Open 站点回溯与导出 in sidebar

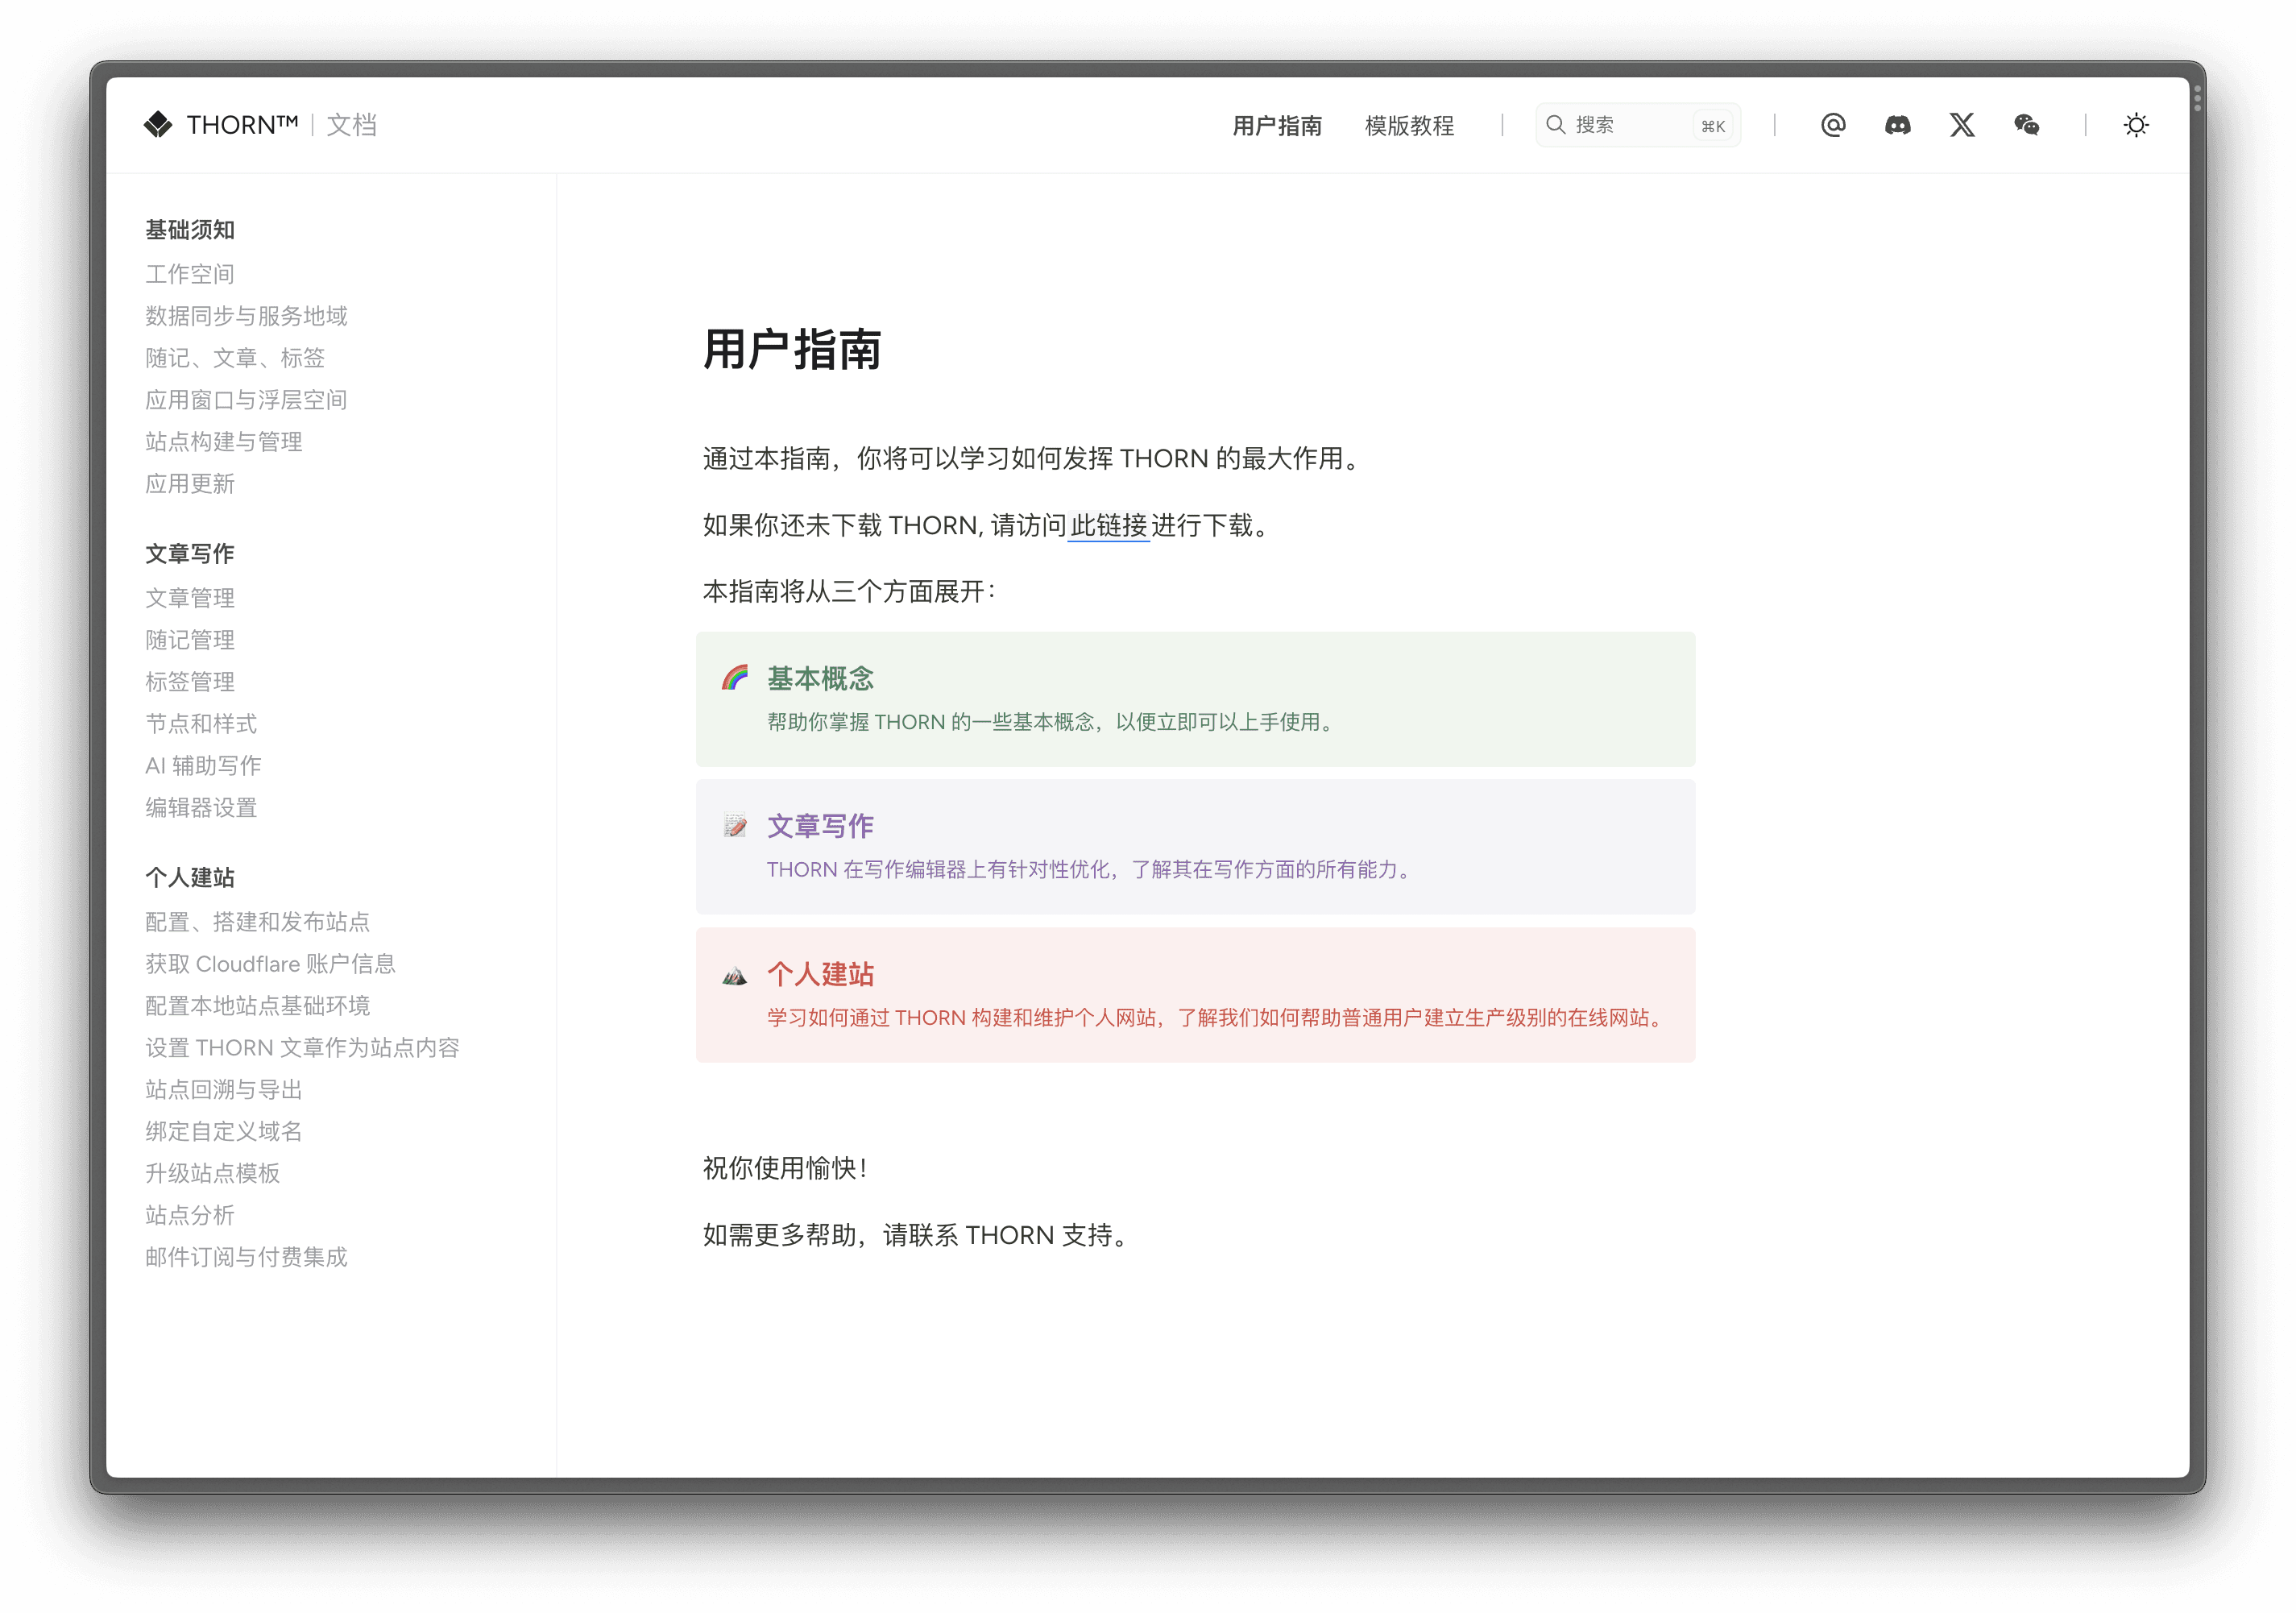224,1090
